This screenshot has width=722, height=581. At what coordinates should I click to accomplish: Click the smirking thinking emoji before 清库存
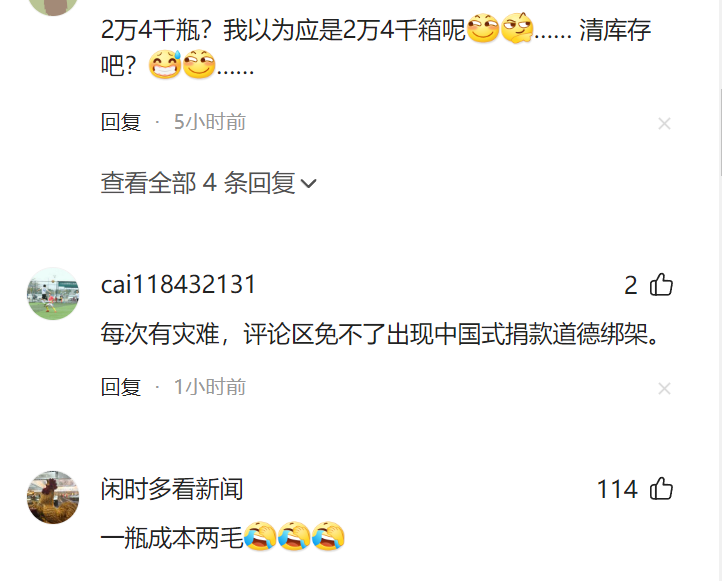pyautogui.click(x=517, y=29)
